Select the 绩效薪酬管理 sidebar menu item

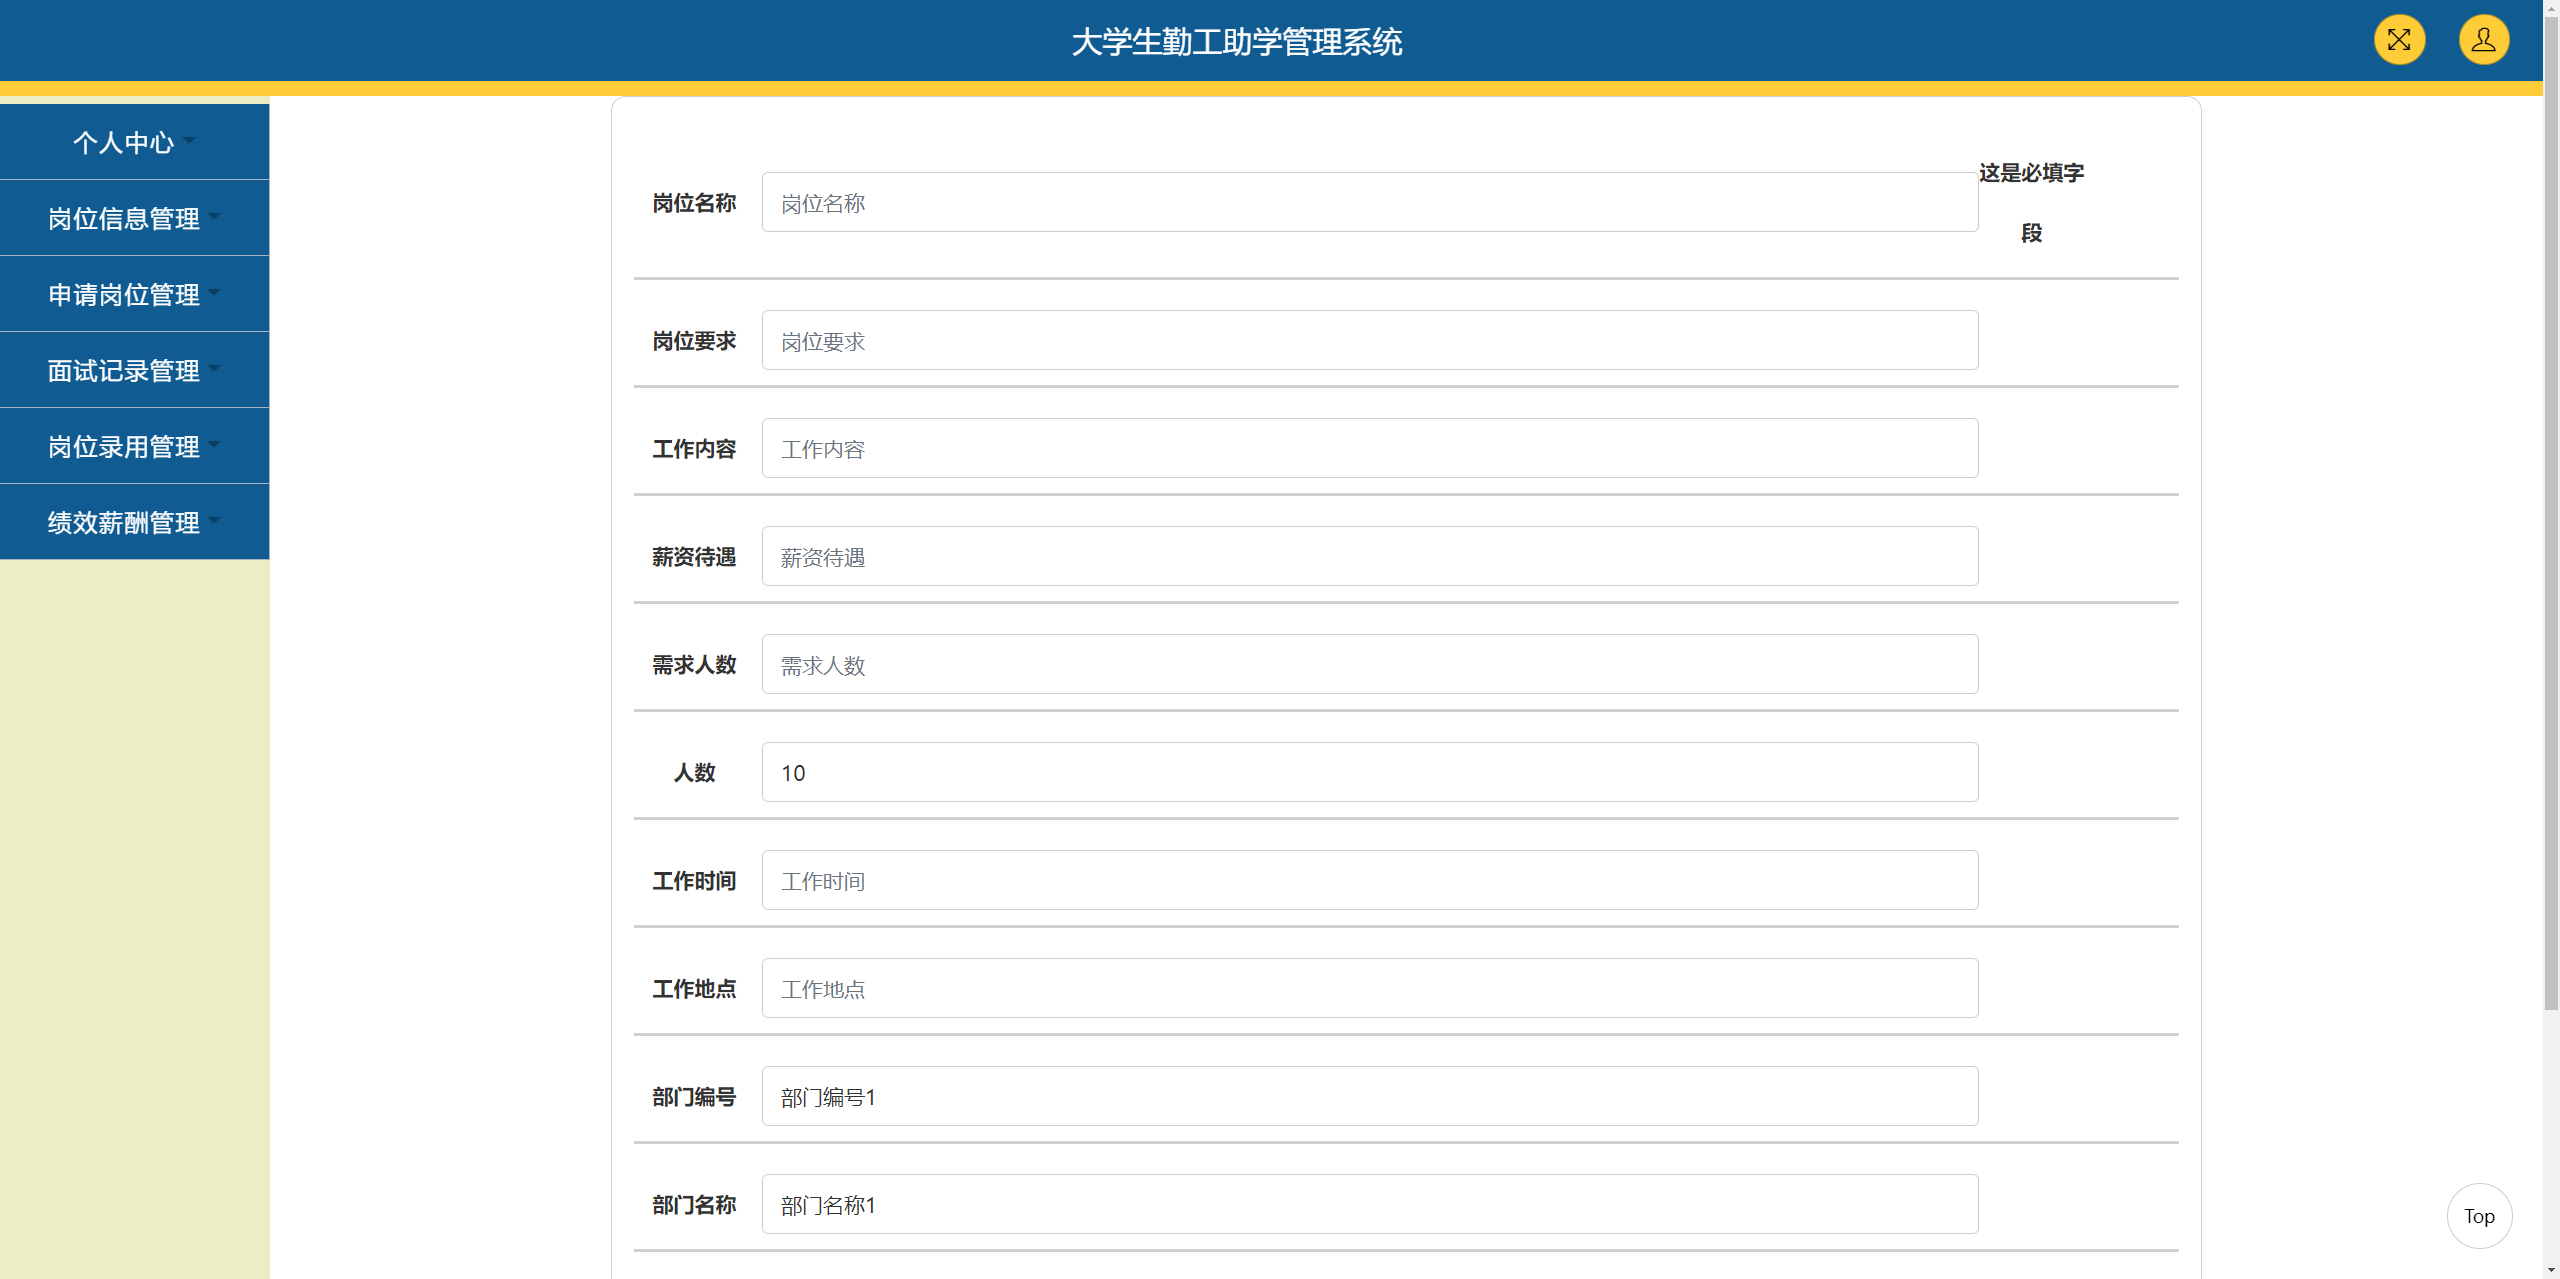tap(125, 521)
